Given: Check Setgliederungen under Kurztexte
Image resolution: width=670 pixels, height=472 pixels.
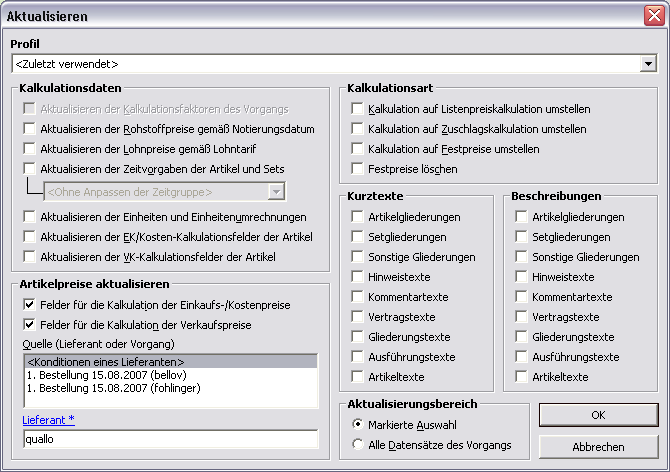Looking at the screenshot, I should tap(357, 237).
